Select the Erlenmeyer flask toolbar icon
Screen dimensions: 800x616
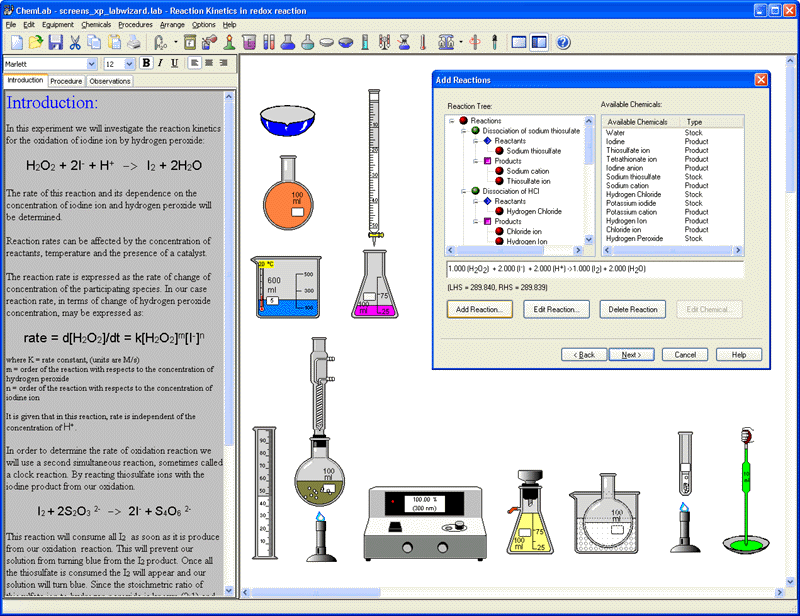[286, 42]
